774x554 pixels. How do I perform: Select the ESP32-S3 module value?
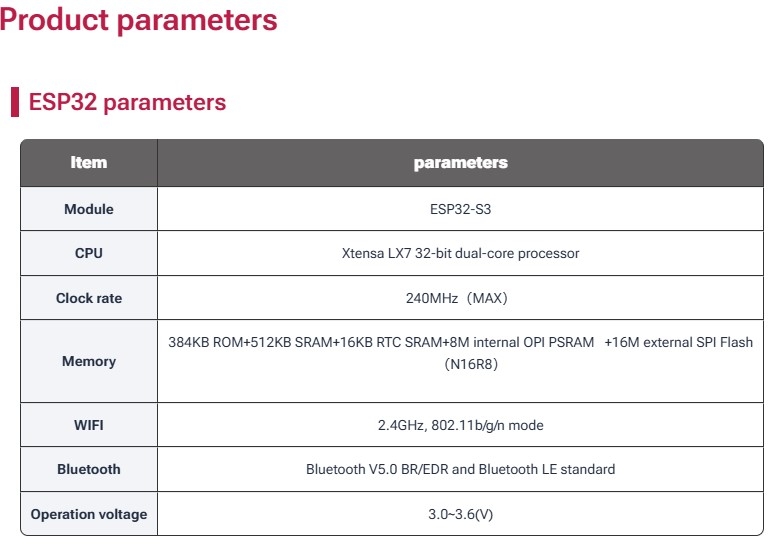460,209
